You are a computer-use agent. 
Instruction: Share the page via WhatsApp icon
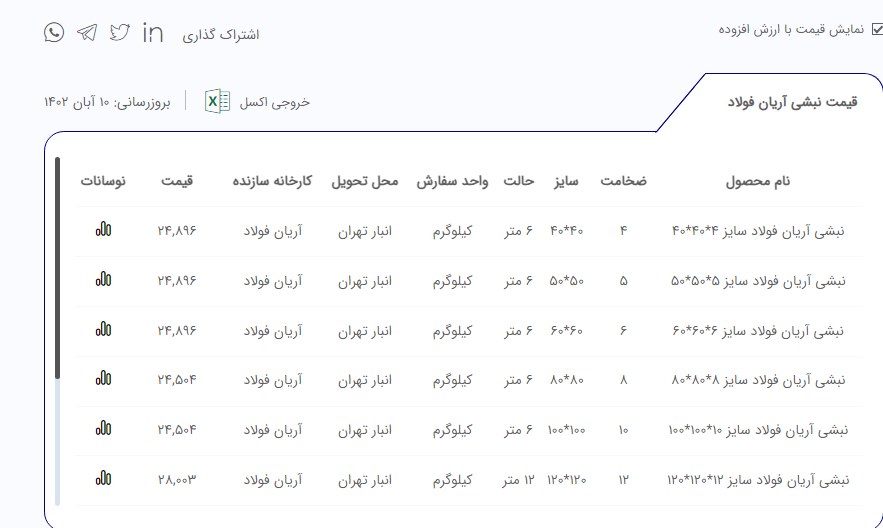(x=54, y=33)
